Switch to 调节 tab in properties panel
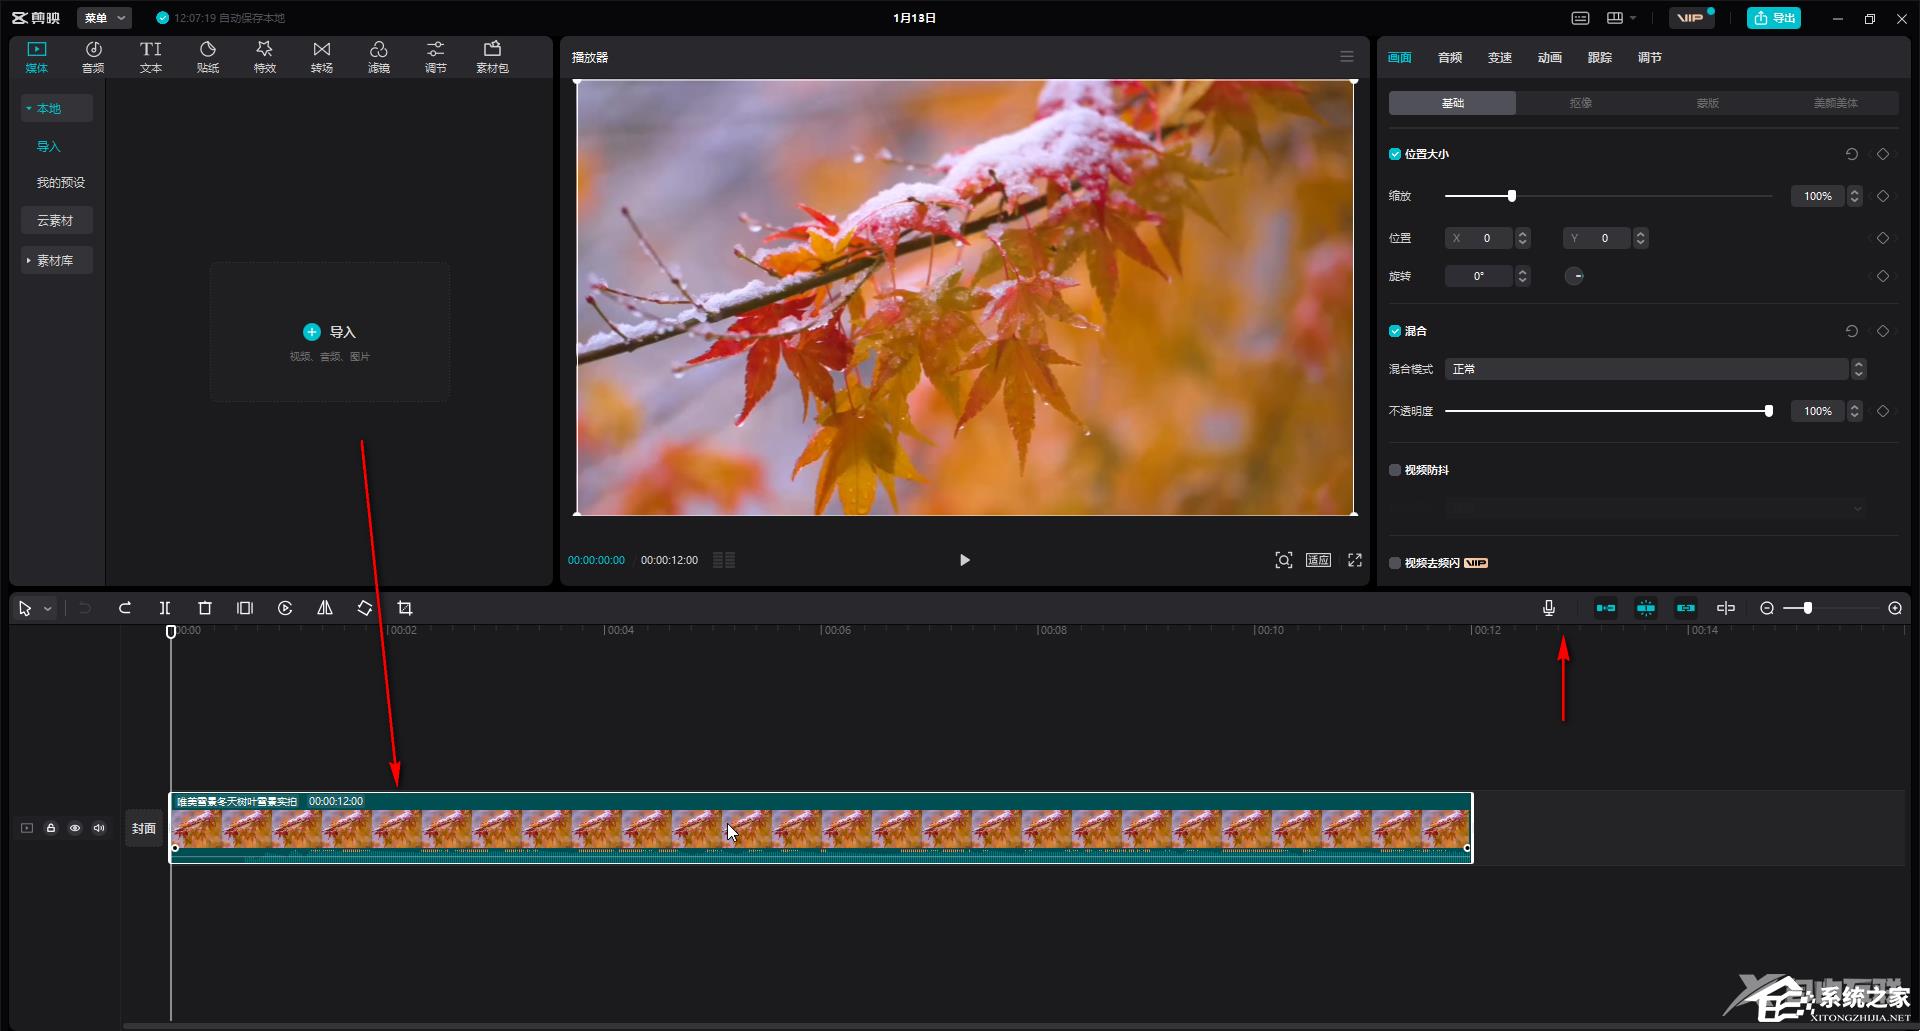 pos(1650,57)
